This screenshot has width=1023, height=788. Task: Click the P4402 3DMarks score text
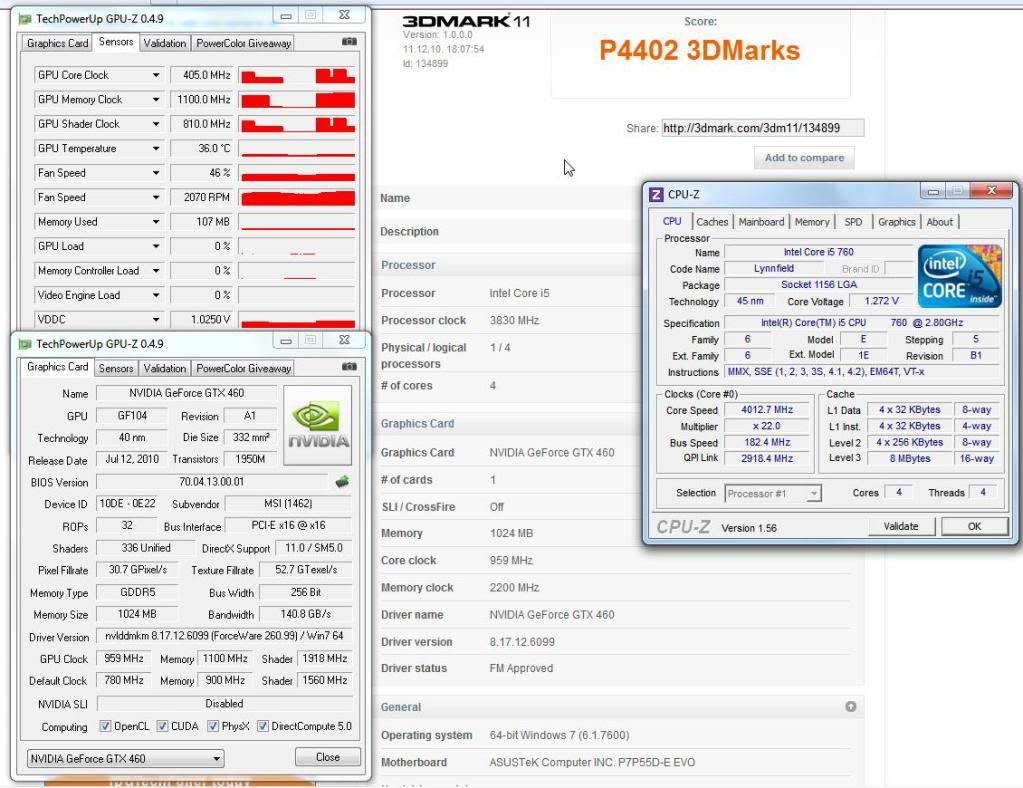[699, 50]
